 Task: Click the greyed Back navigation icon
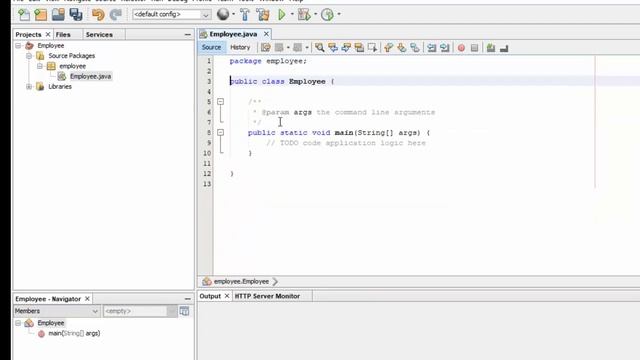279,48
